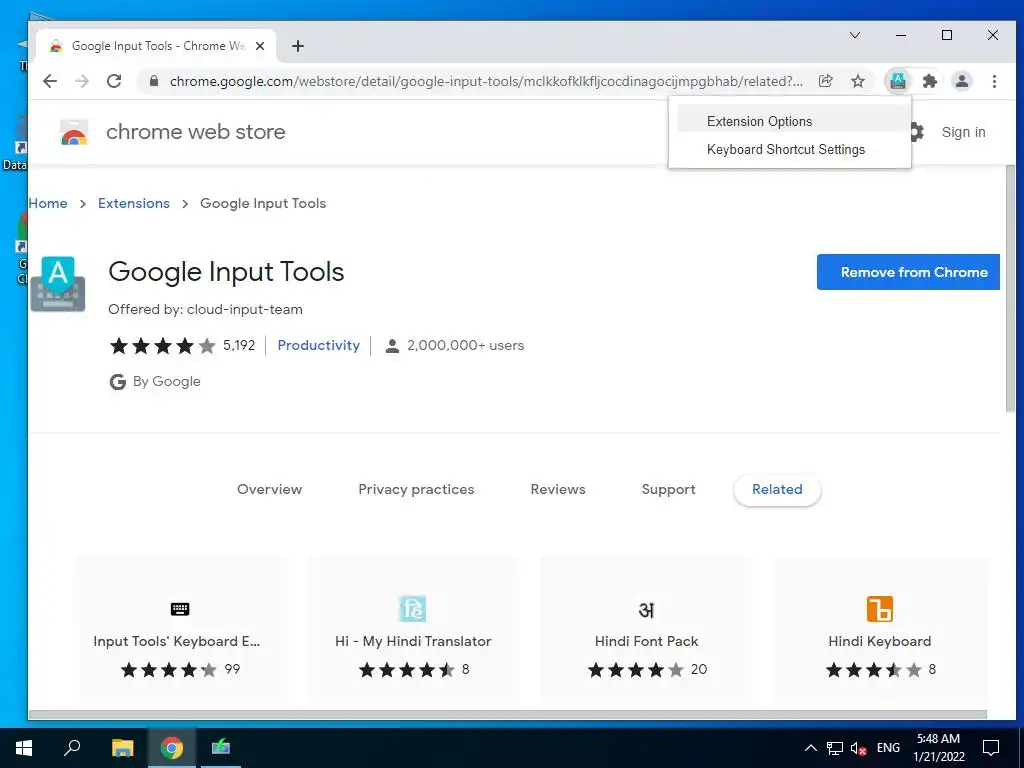Click the Input Tools' Keyboard E... keyboard icon
1024x768 pixels.
pyautogui.click(x=180, y=609)
